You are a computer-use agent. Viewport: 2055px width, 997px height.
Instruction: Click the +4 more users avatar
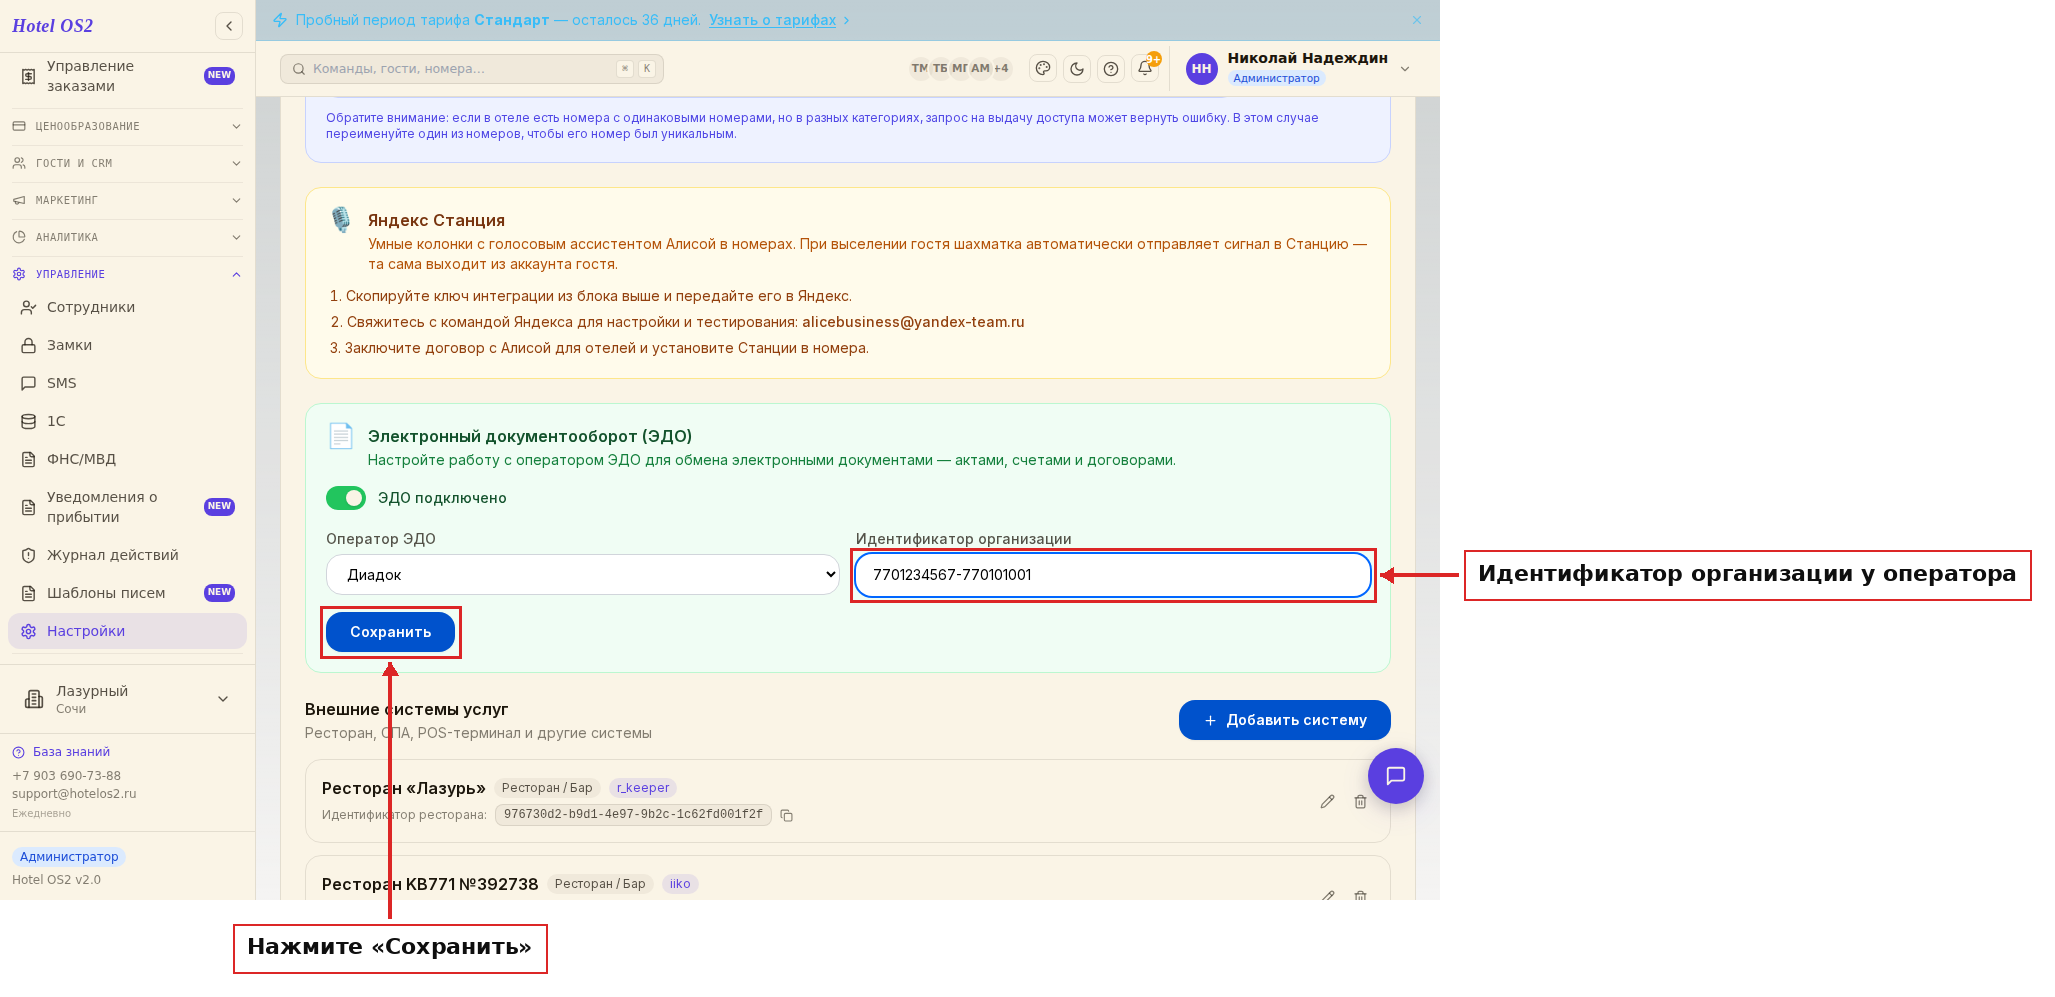point(1001,68)
